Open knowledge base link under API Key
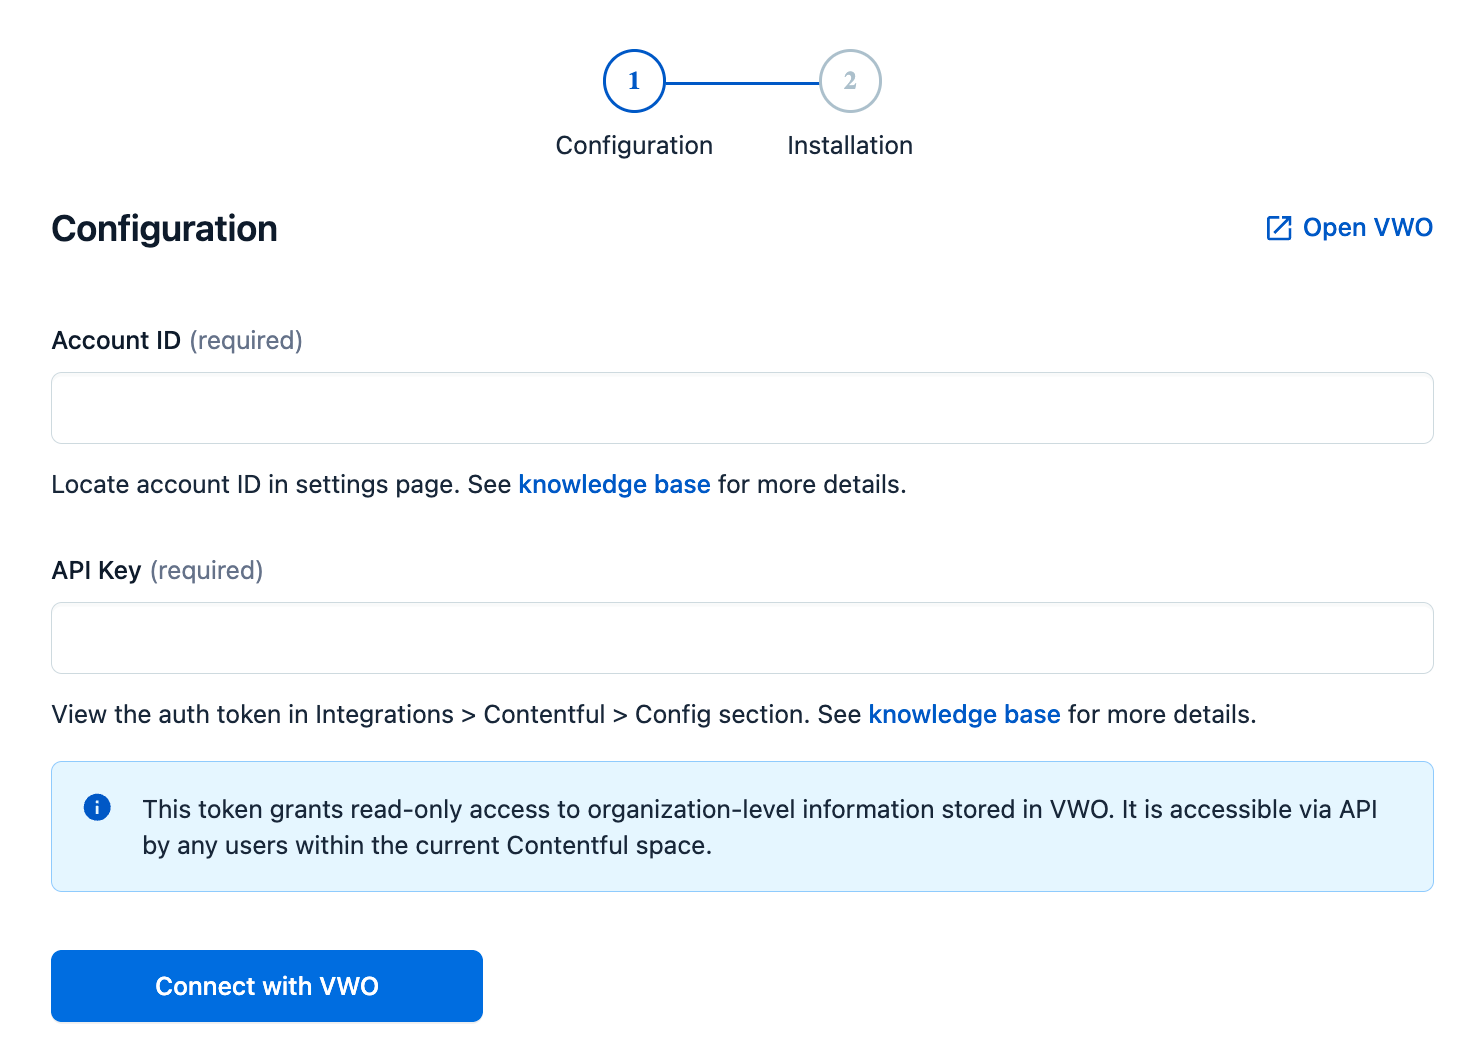 [964, 714]
